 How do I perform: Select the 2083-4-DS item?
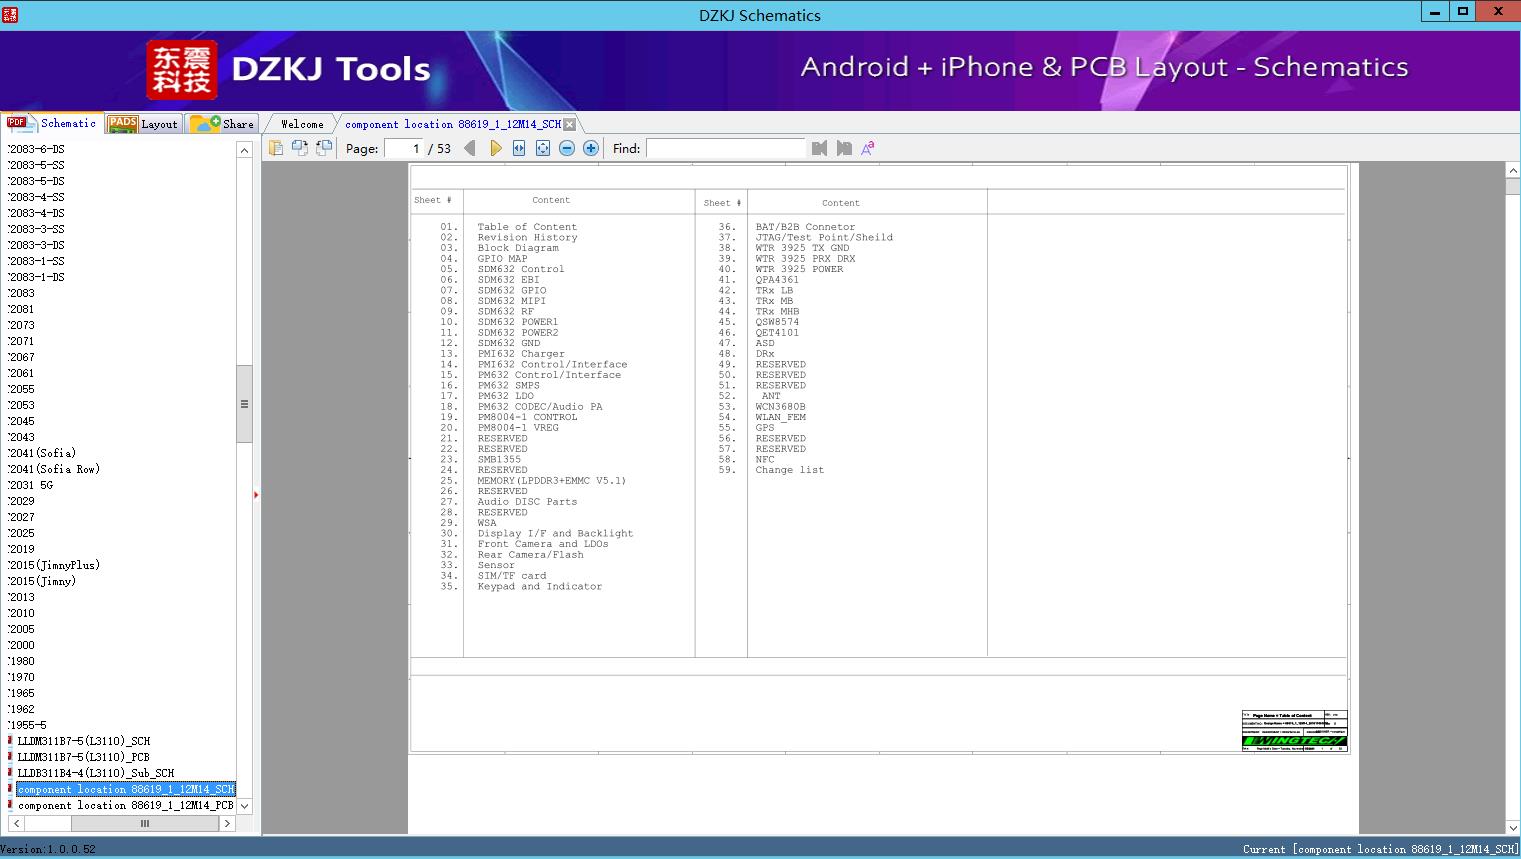pyautogui.click(x=37, y=213)
